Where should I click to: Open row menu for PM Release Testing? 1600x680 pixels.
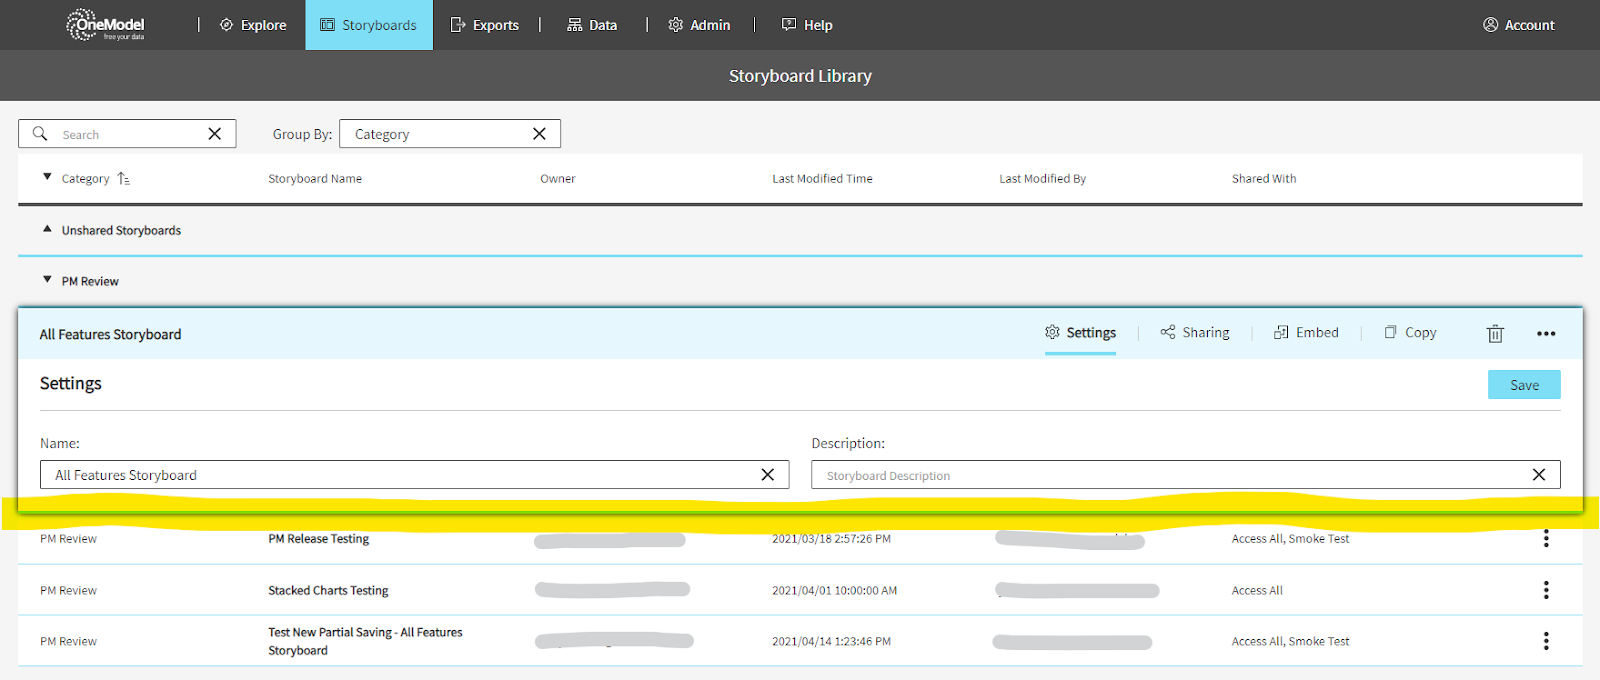click(1546, 539)
